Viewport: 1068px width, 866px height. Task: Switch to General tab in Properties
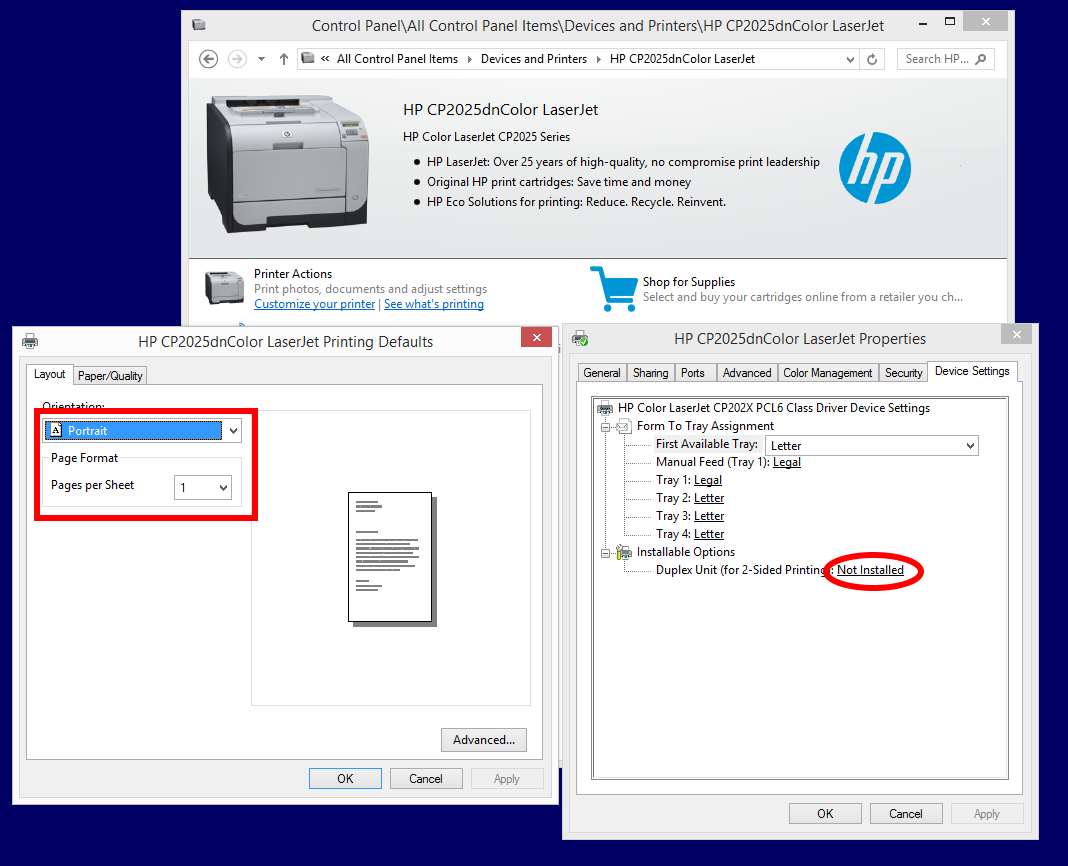602,373
